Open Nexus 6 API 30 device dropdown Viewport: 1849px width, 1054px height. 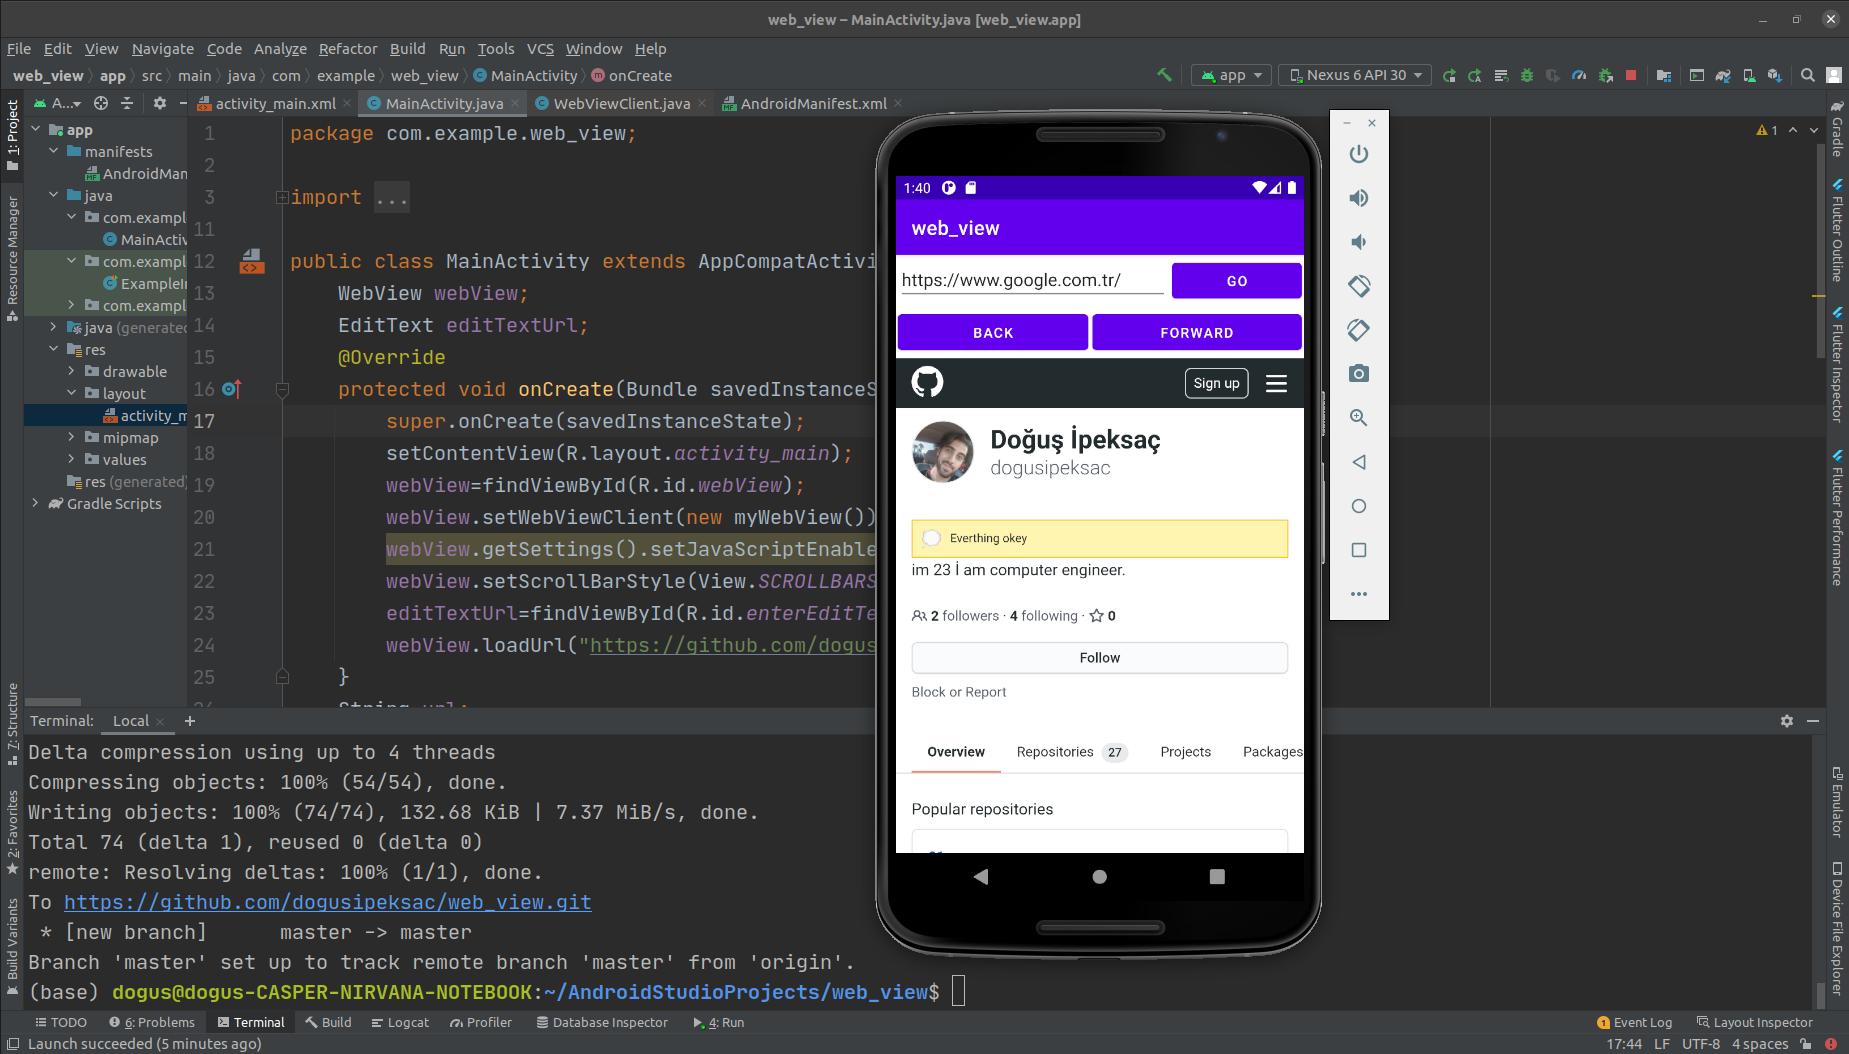(1356, 75)
